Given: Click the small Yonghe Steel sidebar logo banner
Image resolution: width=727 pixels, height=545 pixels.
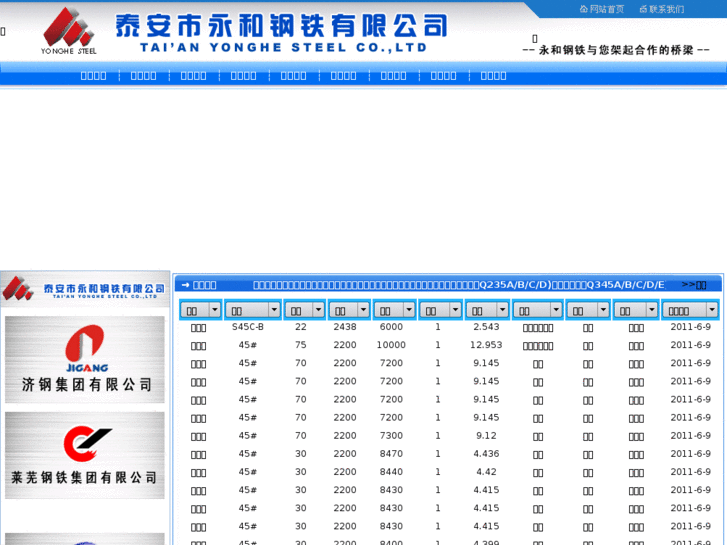Looking at the screenshot, I should 85,289.
